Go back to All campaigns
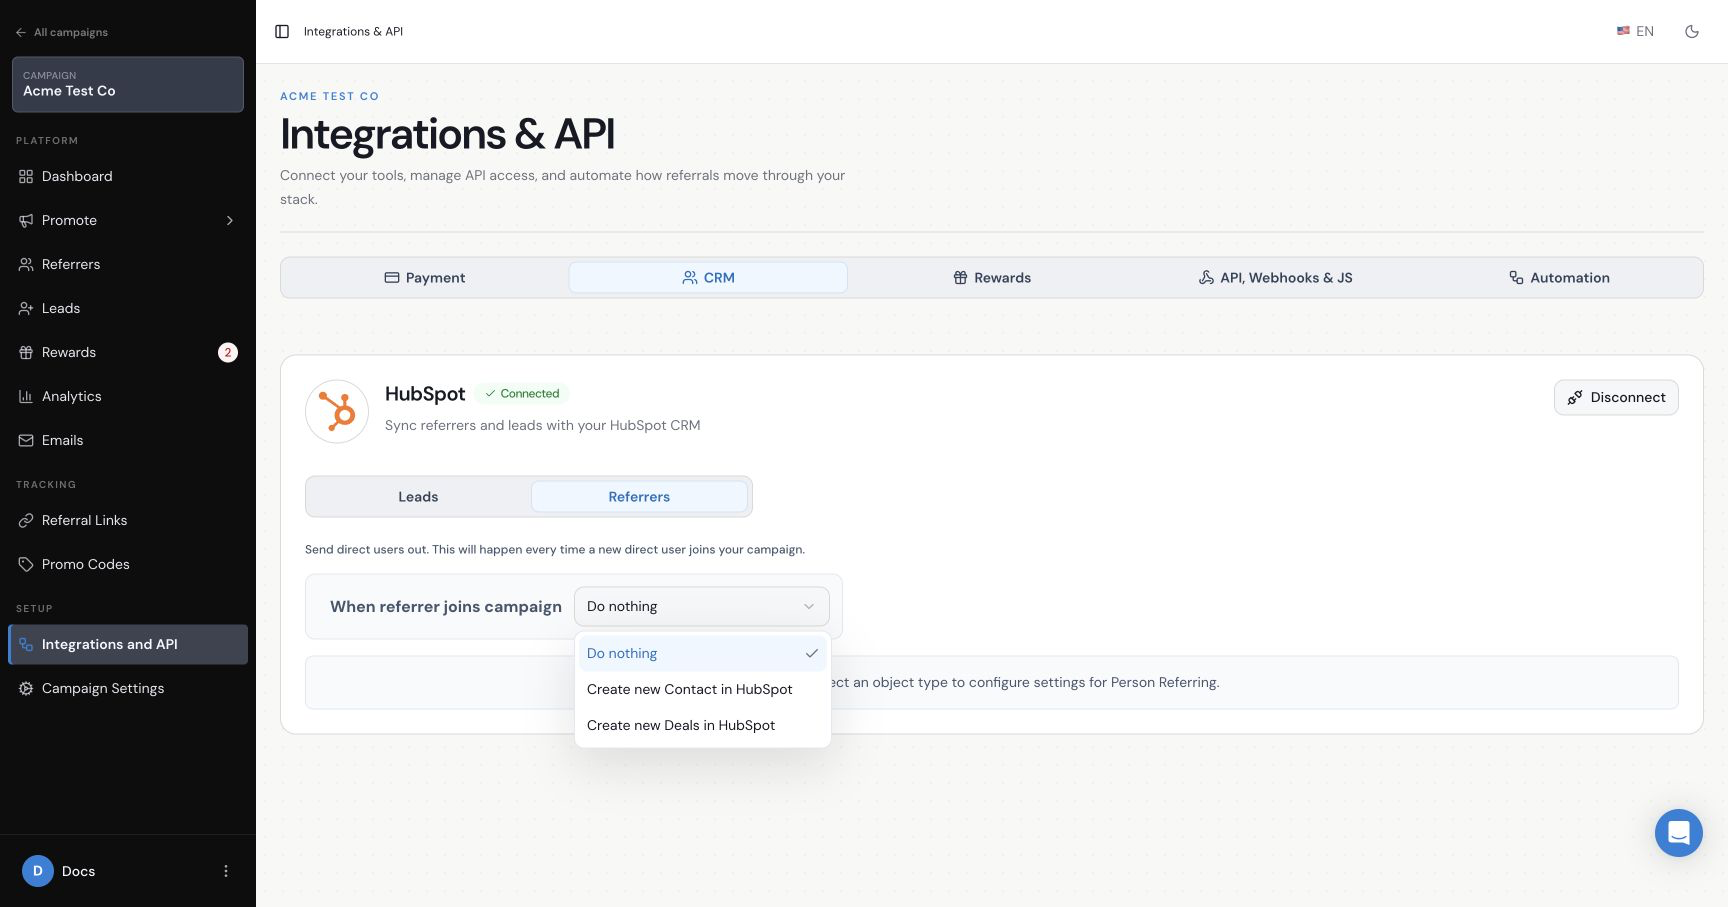The image size is (1728, 907). 62,32
